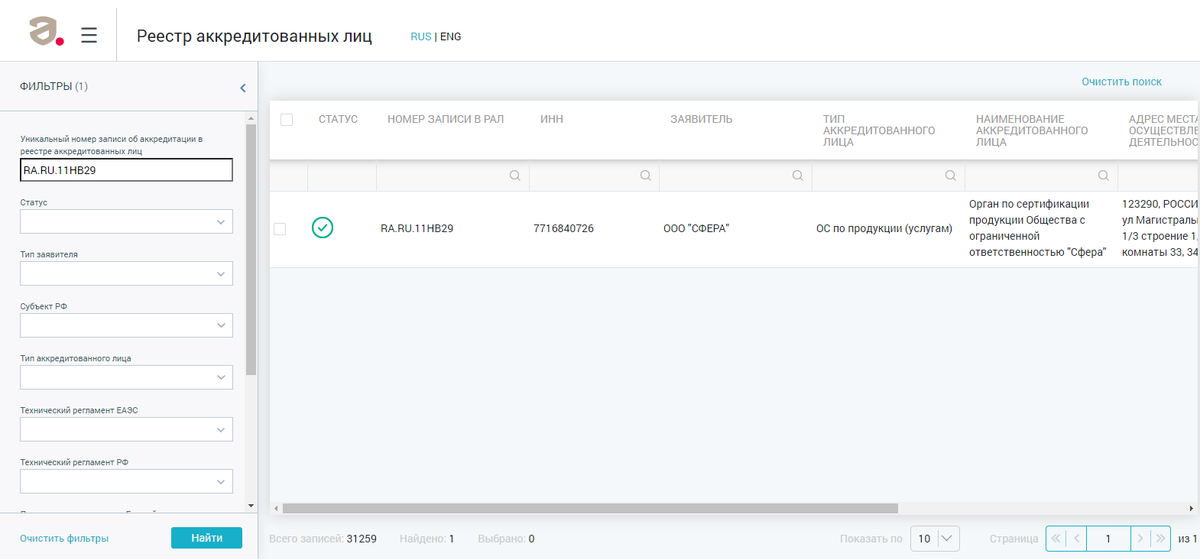Image resolution: width=1200 pixels, height=559 pixels.
Task: Open the rows-per-page dropdown showing 10
Action: click(935, 538)
